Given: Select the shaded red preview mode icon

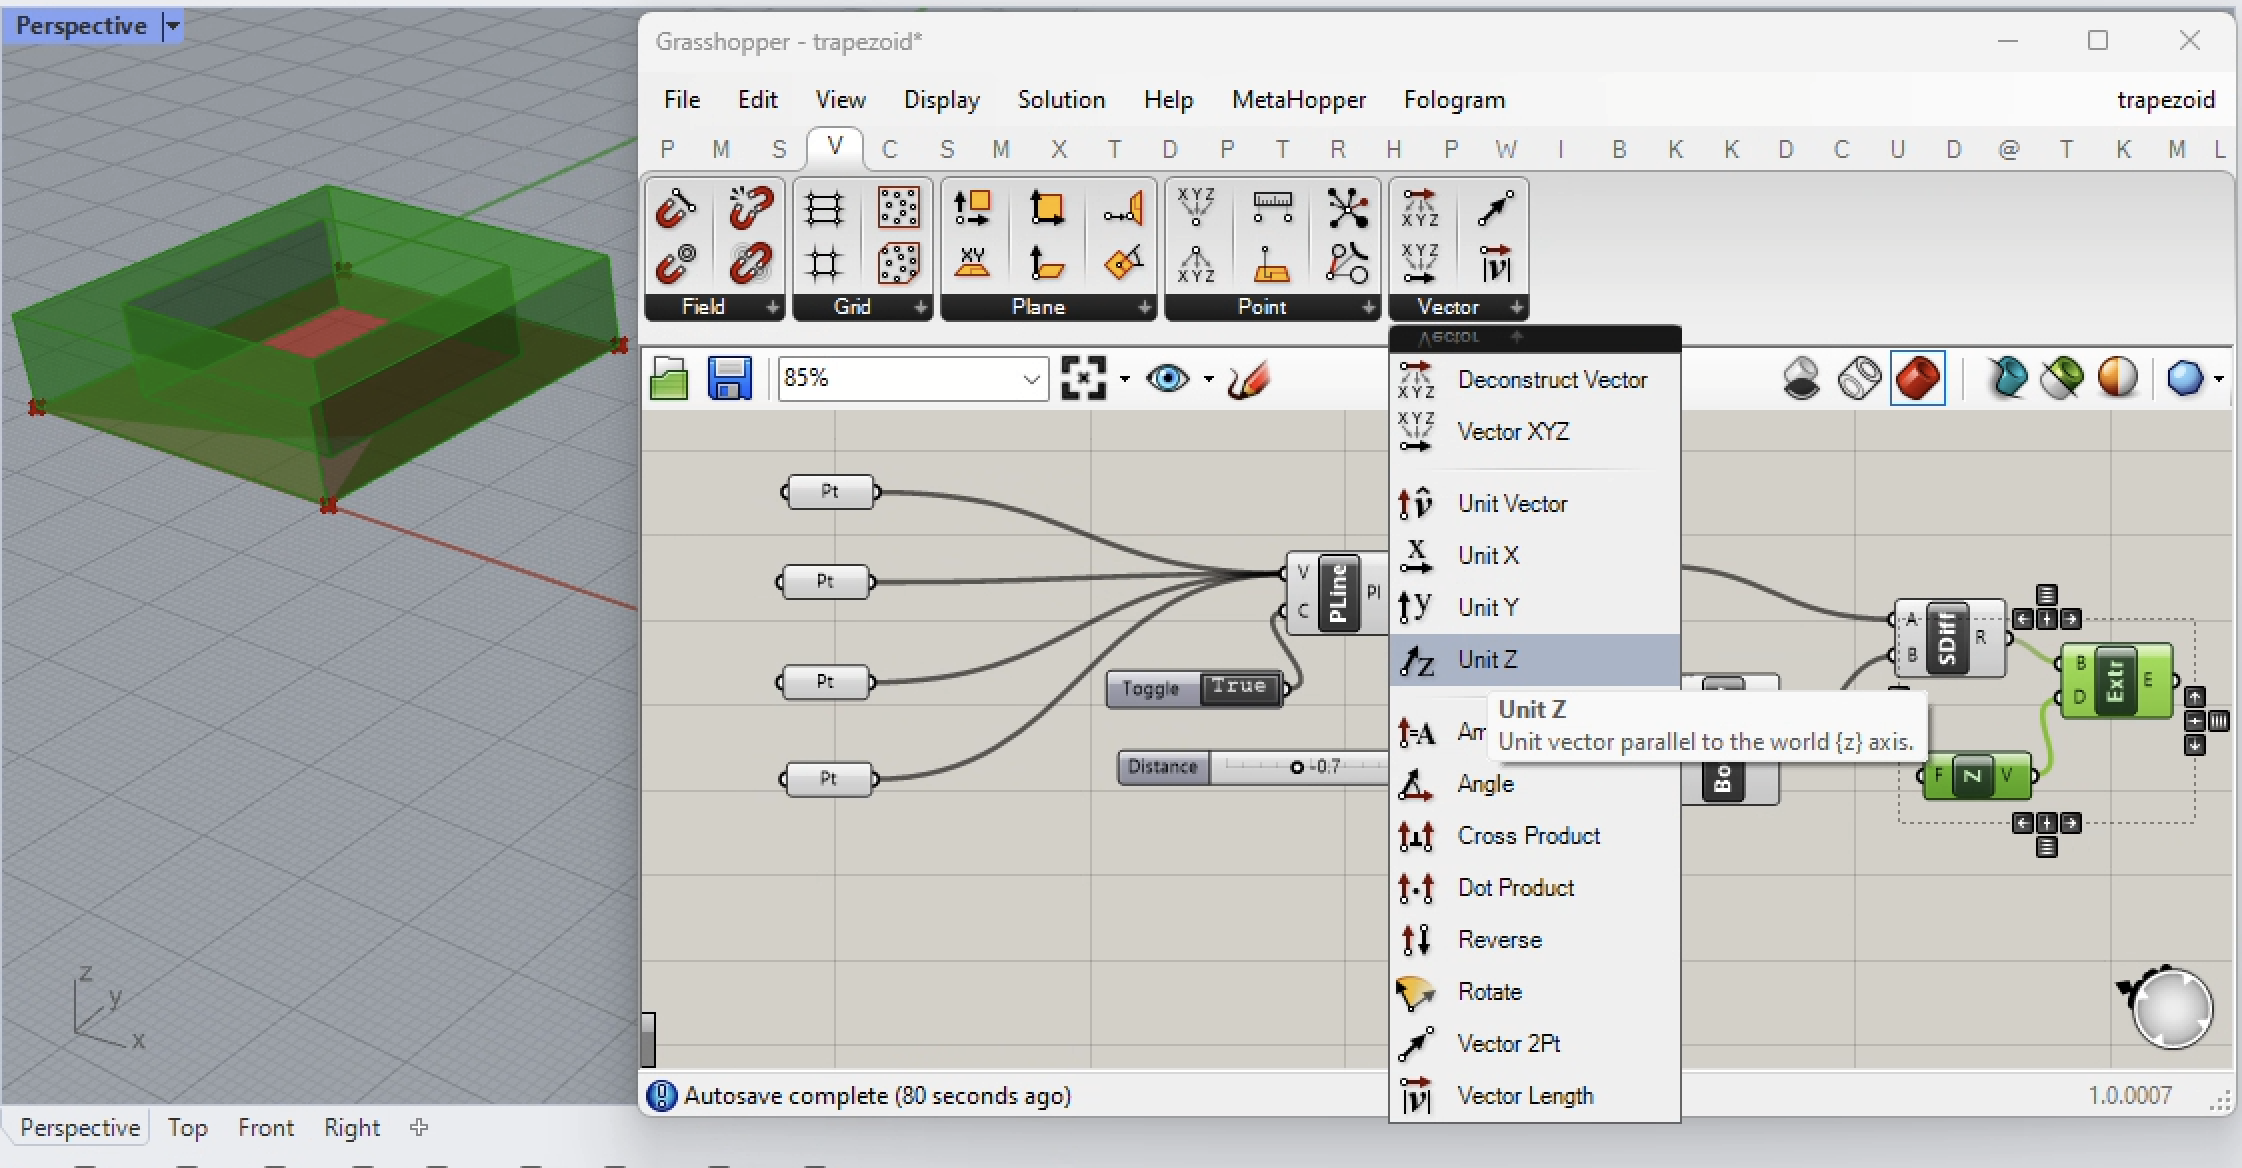Looking at the screenshot, I should [1917, 379].
